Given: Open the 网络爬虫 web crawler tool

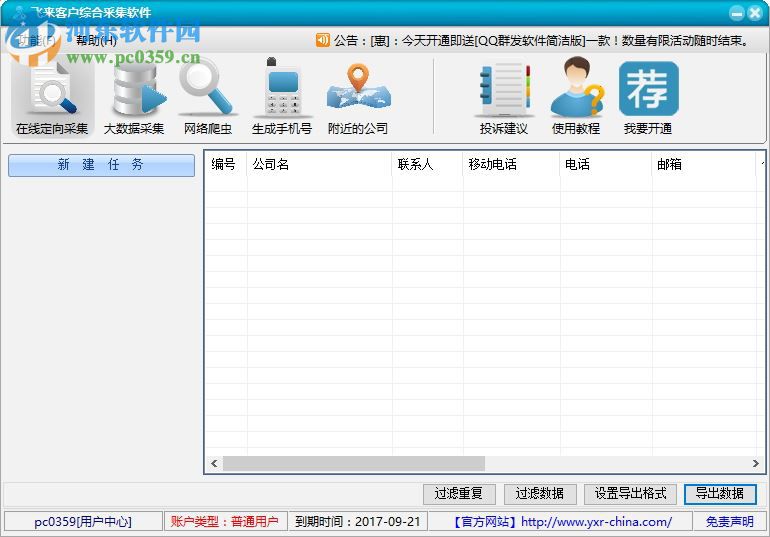Looking at the screenshot, I should point(207,97).
